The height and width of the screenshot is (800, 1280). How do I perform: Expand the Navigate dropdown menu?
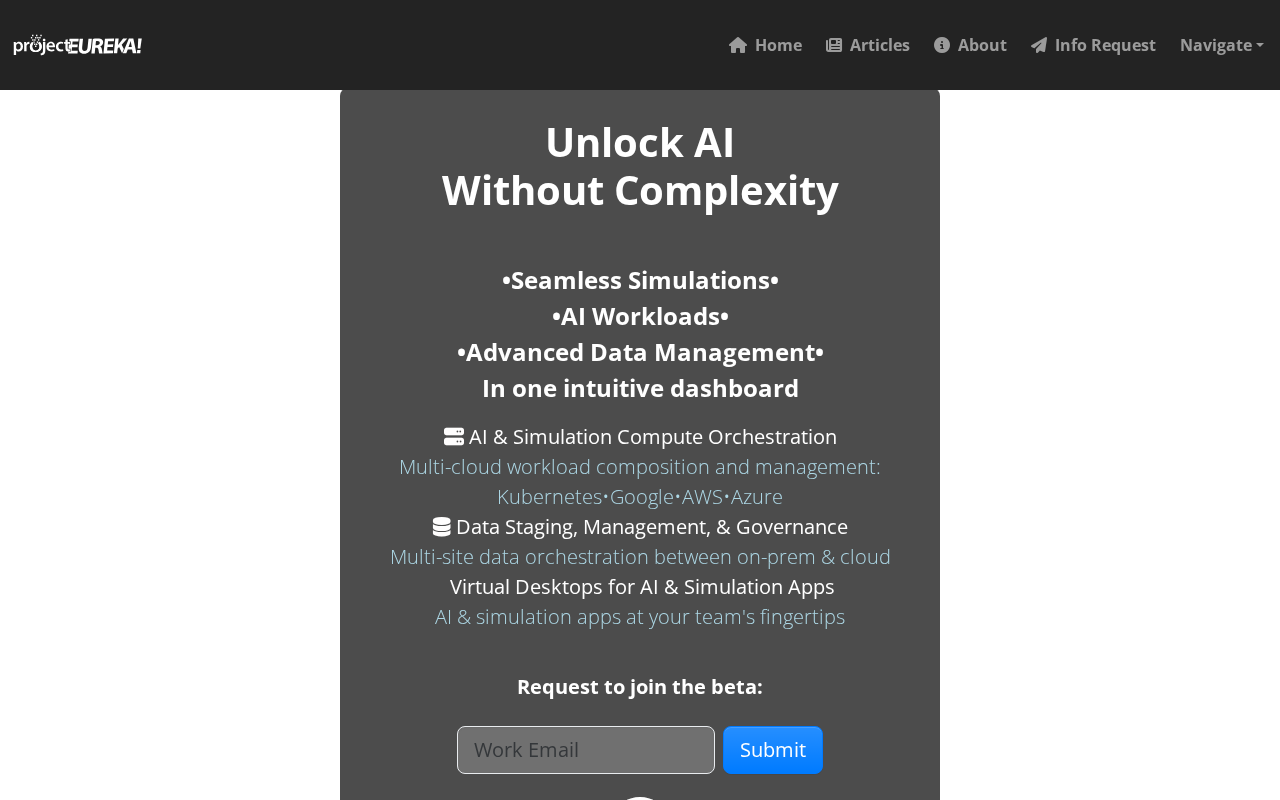point(1222,45)
